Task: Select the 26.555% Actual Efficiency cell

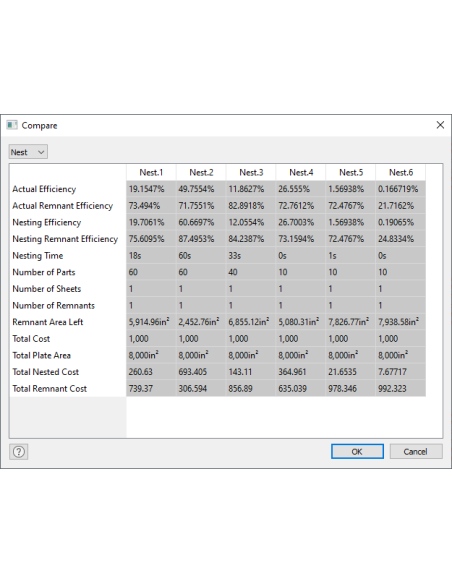Action: click(301, 189)
